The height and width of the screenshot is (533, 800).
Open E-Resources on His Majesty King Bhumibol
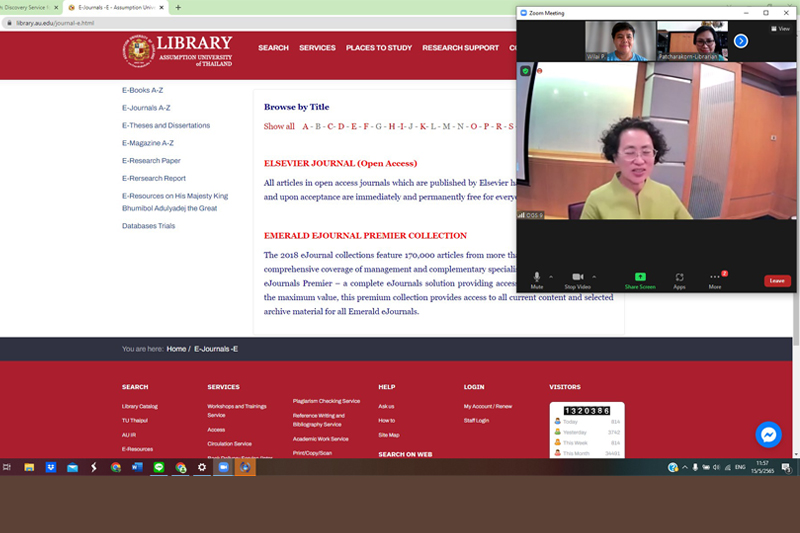(175, 202)
